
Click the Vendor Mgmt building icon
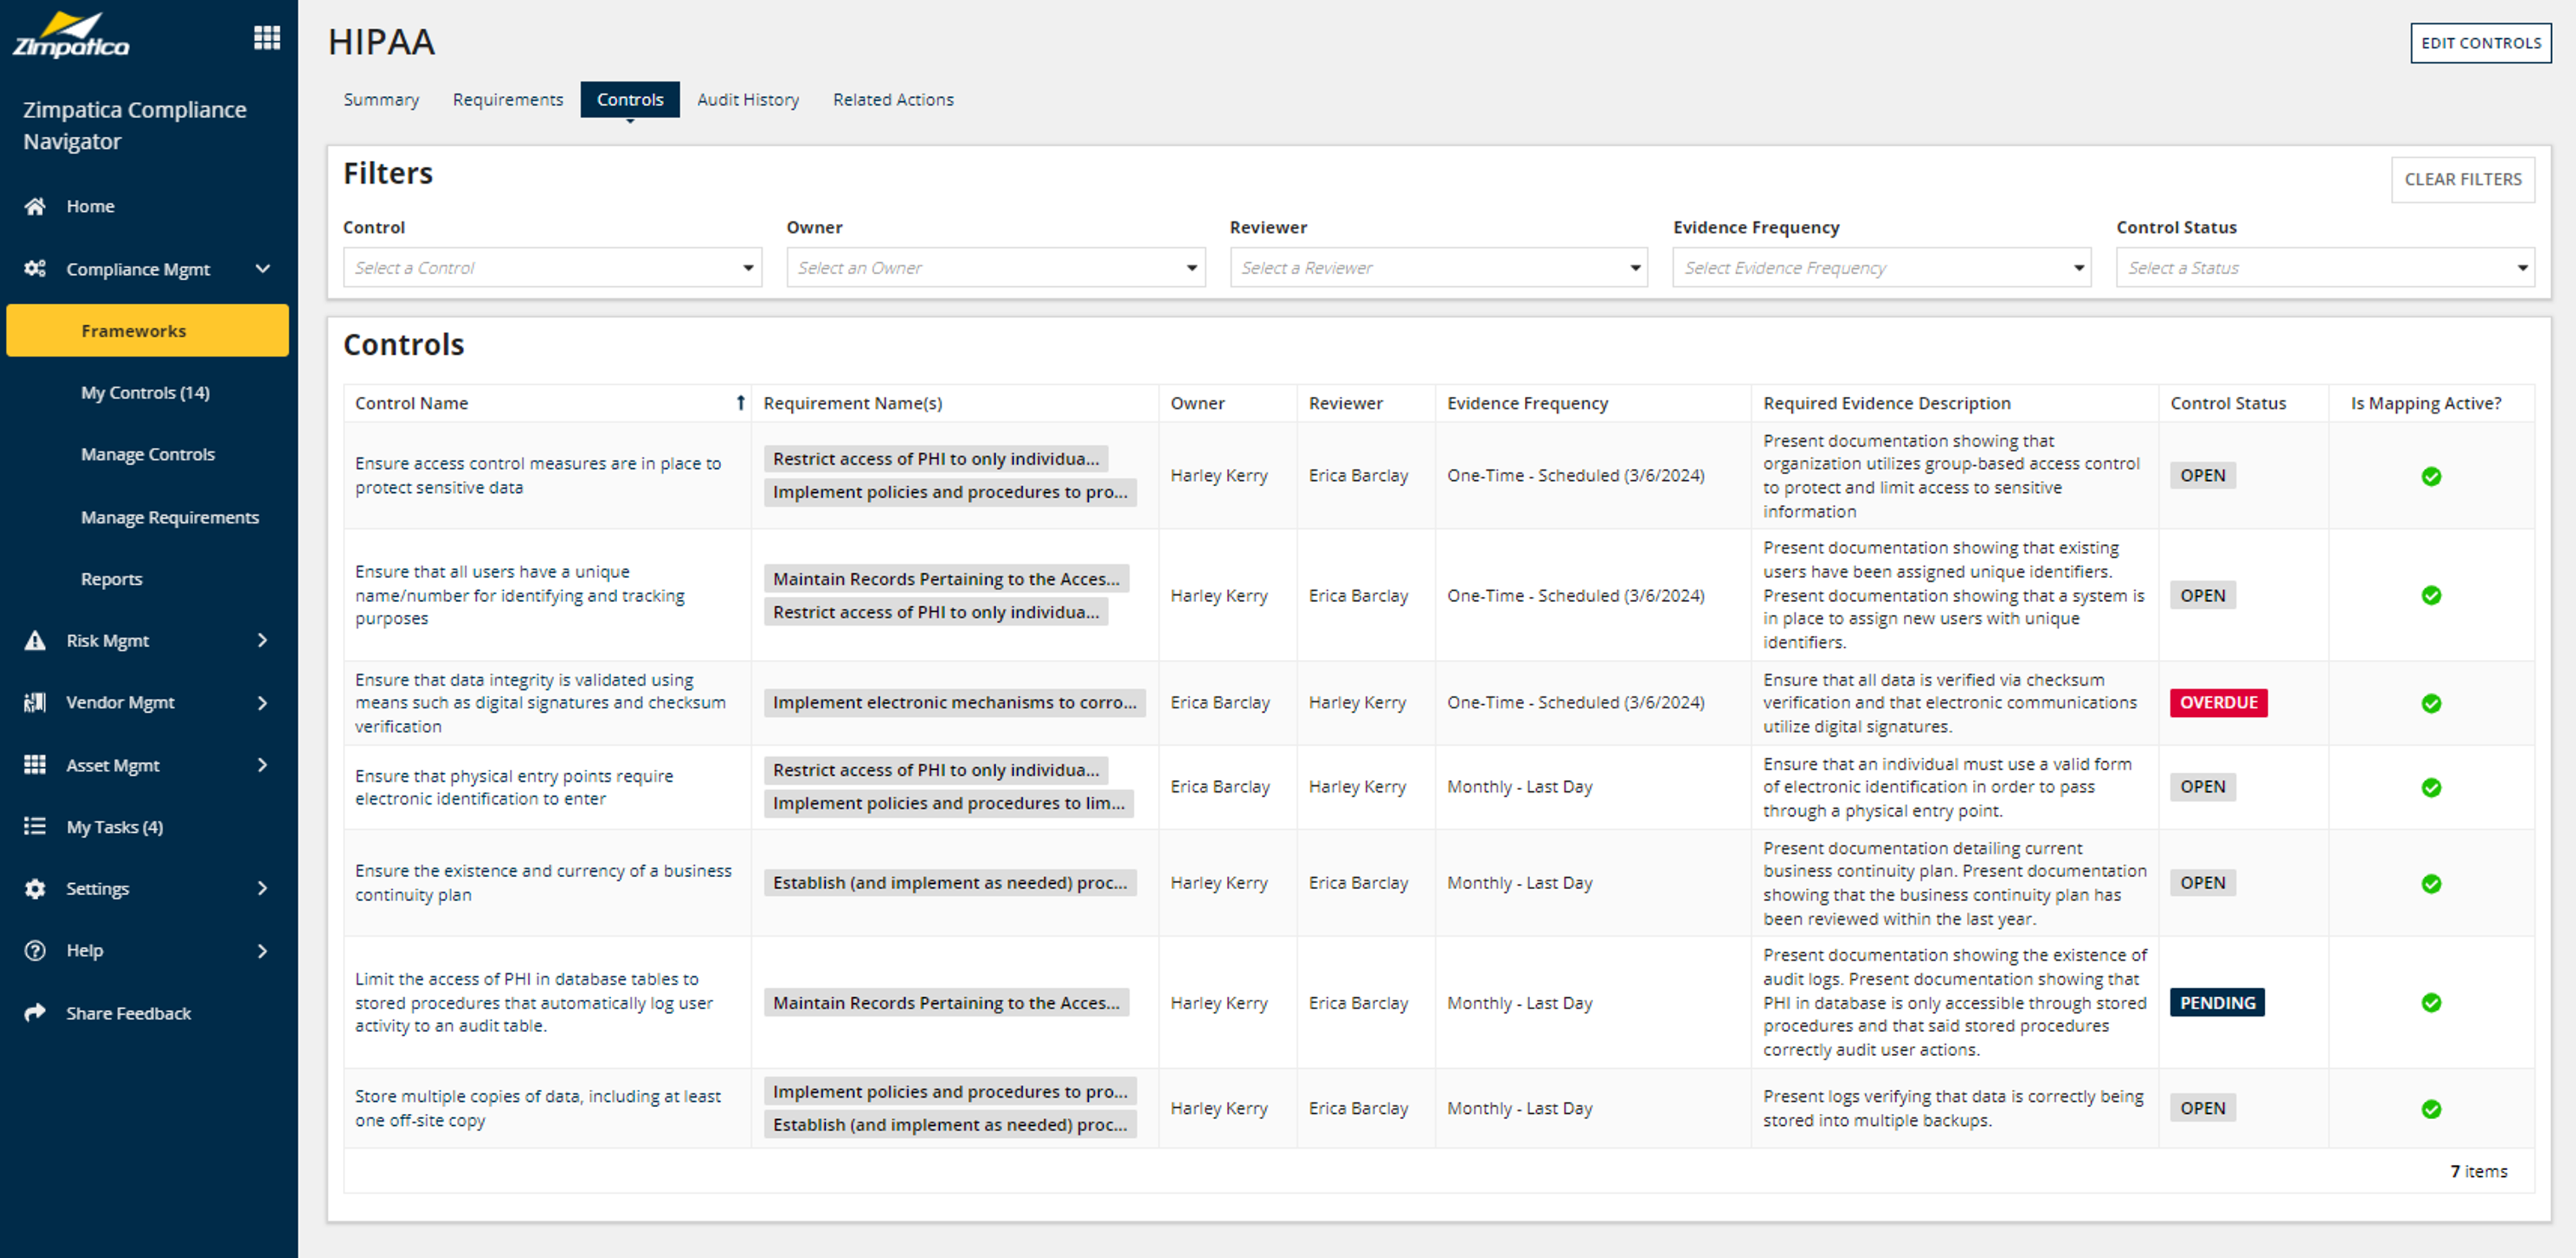(35, 702)
